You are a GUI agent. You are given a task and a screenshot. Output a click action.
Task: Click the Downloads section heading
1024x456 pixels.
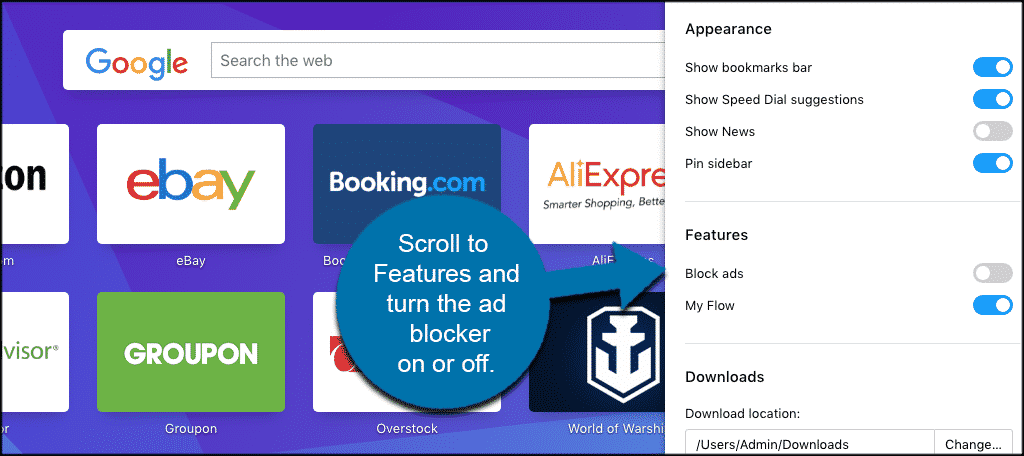click(724, 377)
